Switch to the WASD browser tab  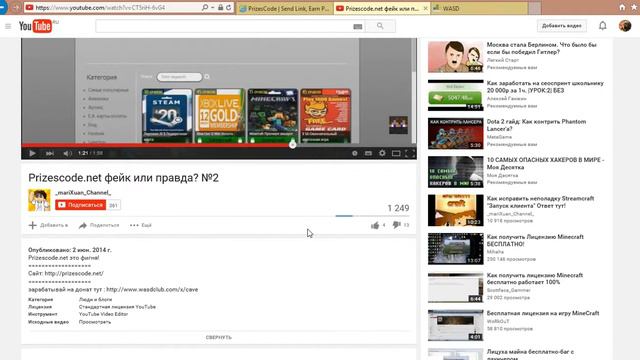coord(479,8)
